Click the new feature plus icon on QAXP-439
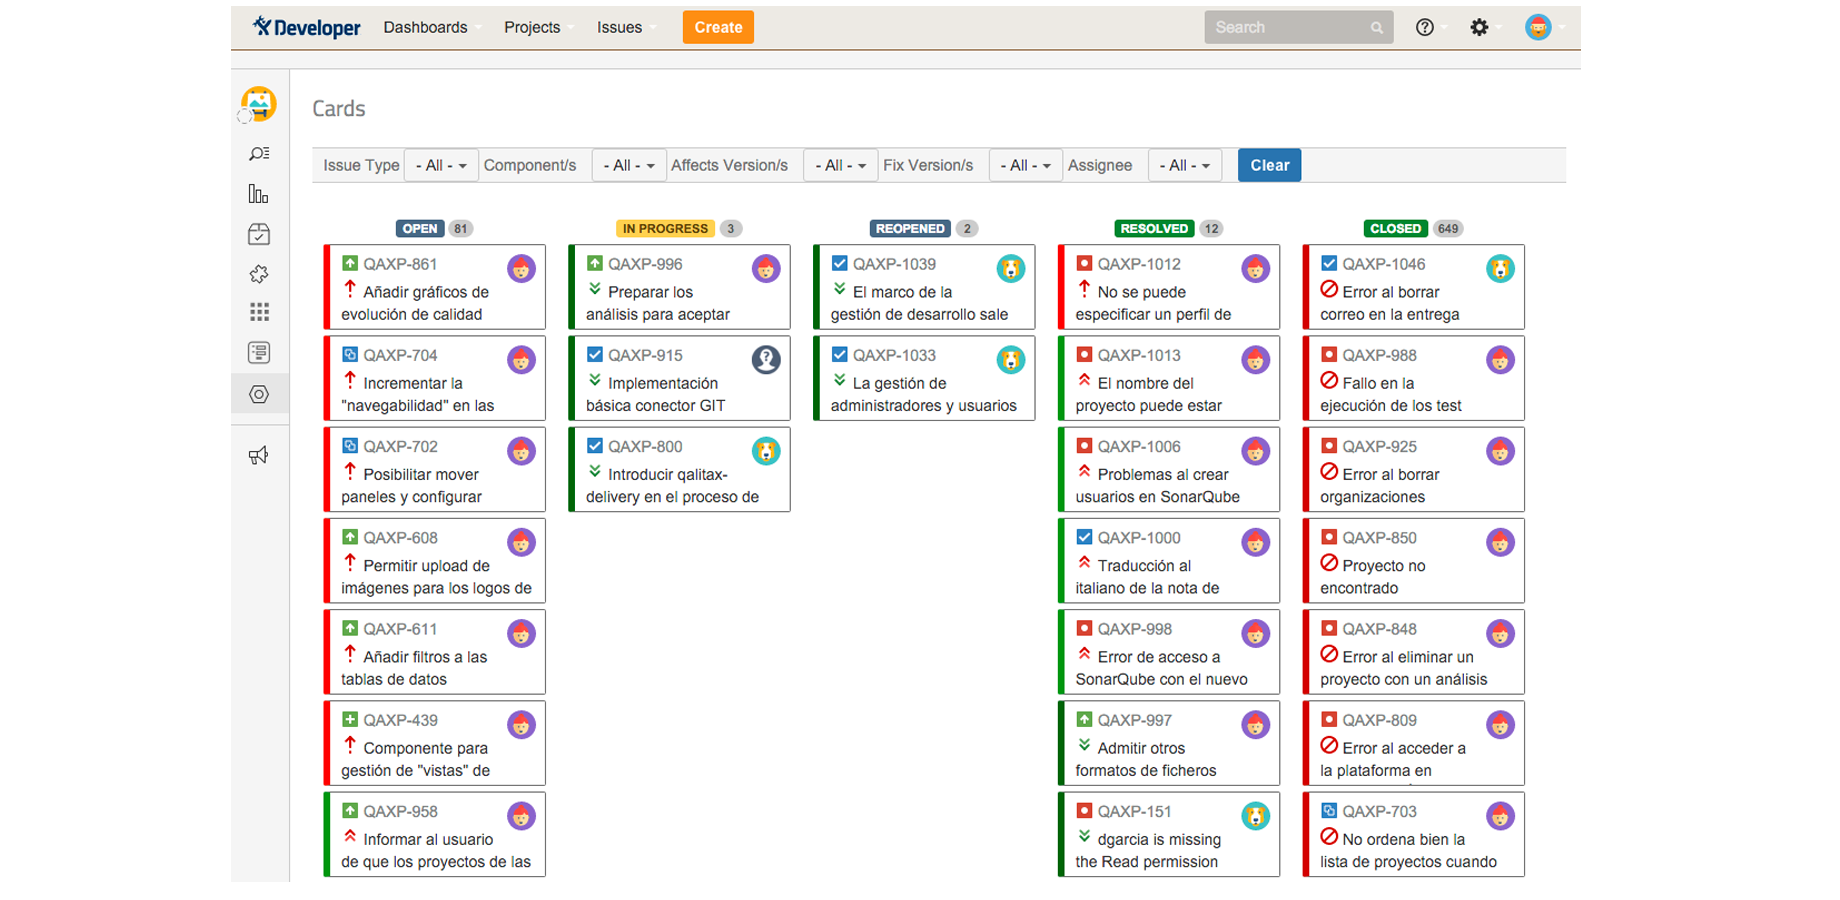 tap(350, 719)
